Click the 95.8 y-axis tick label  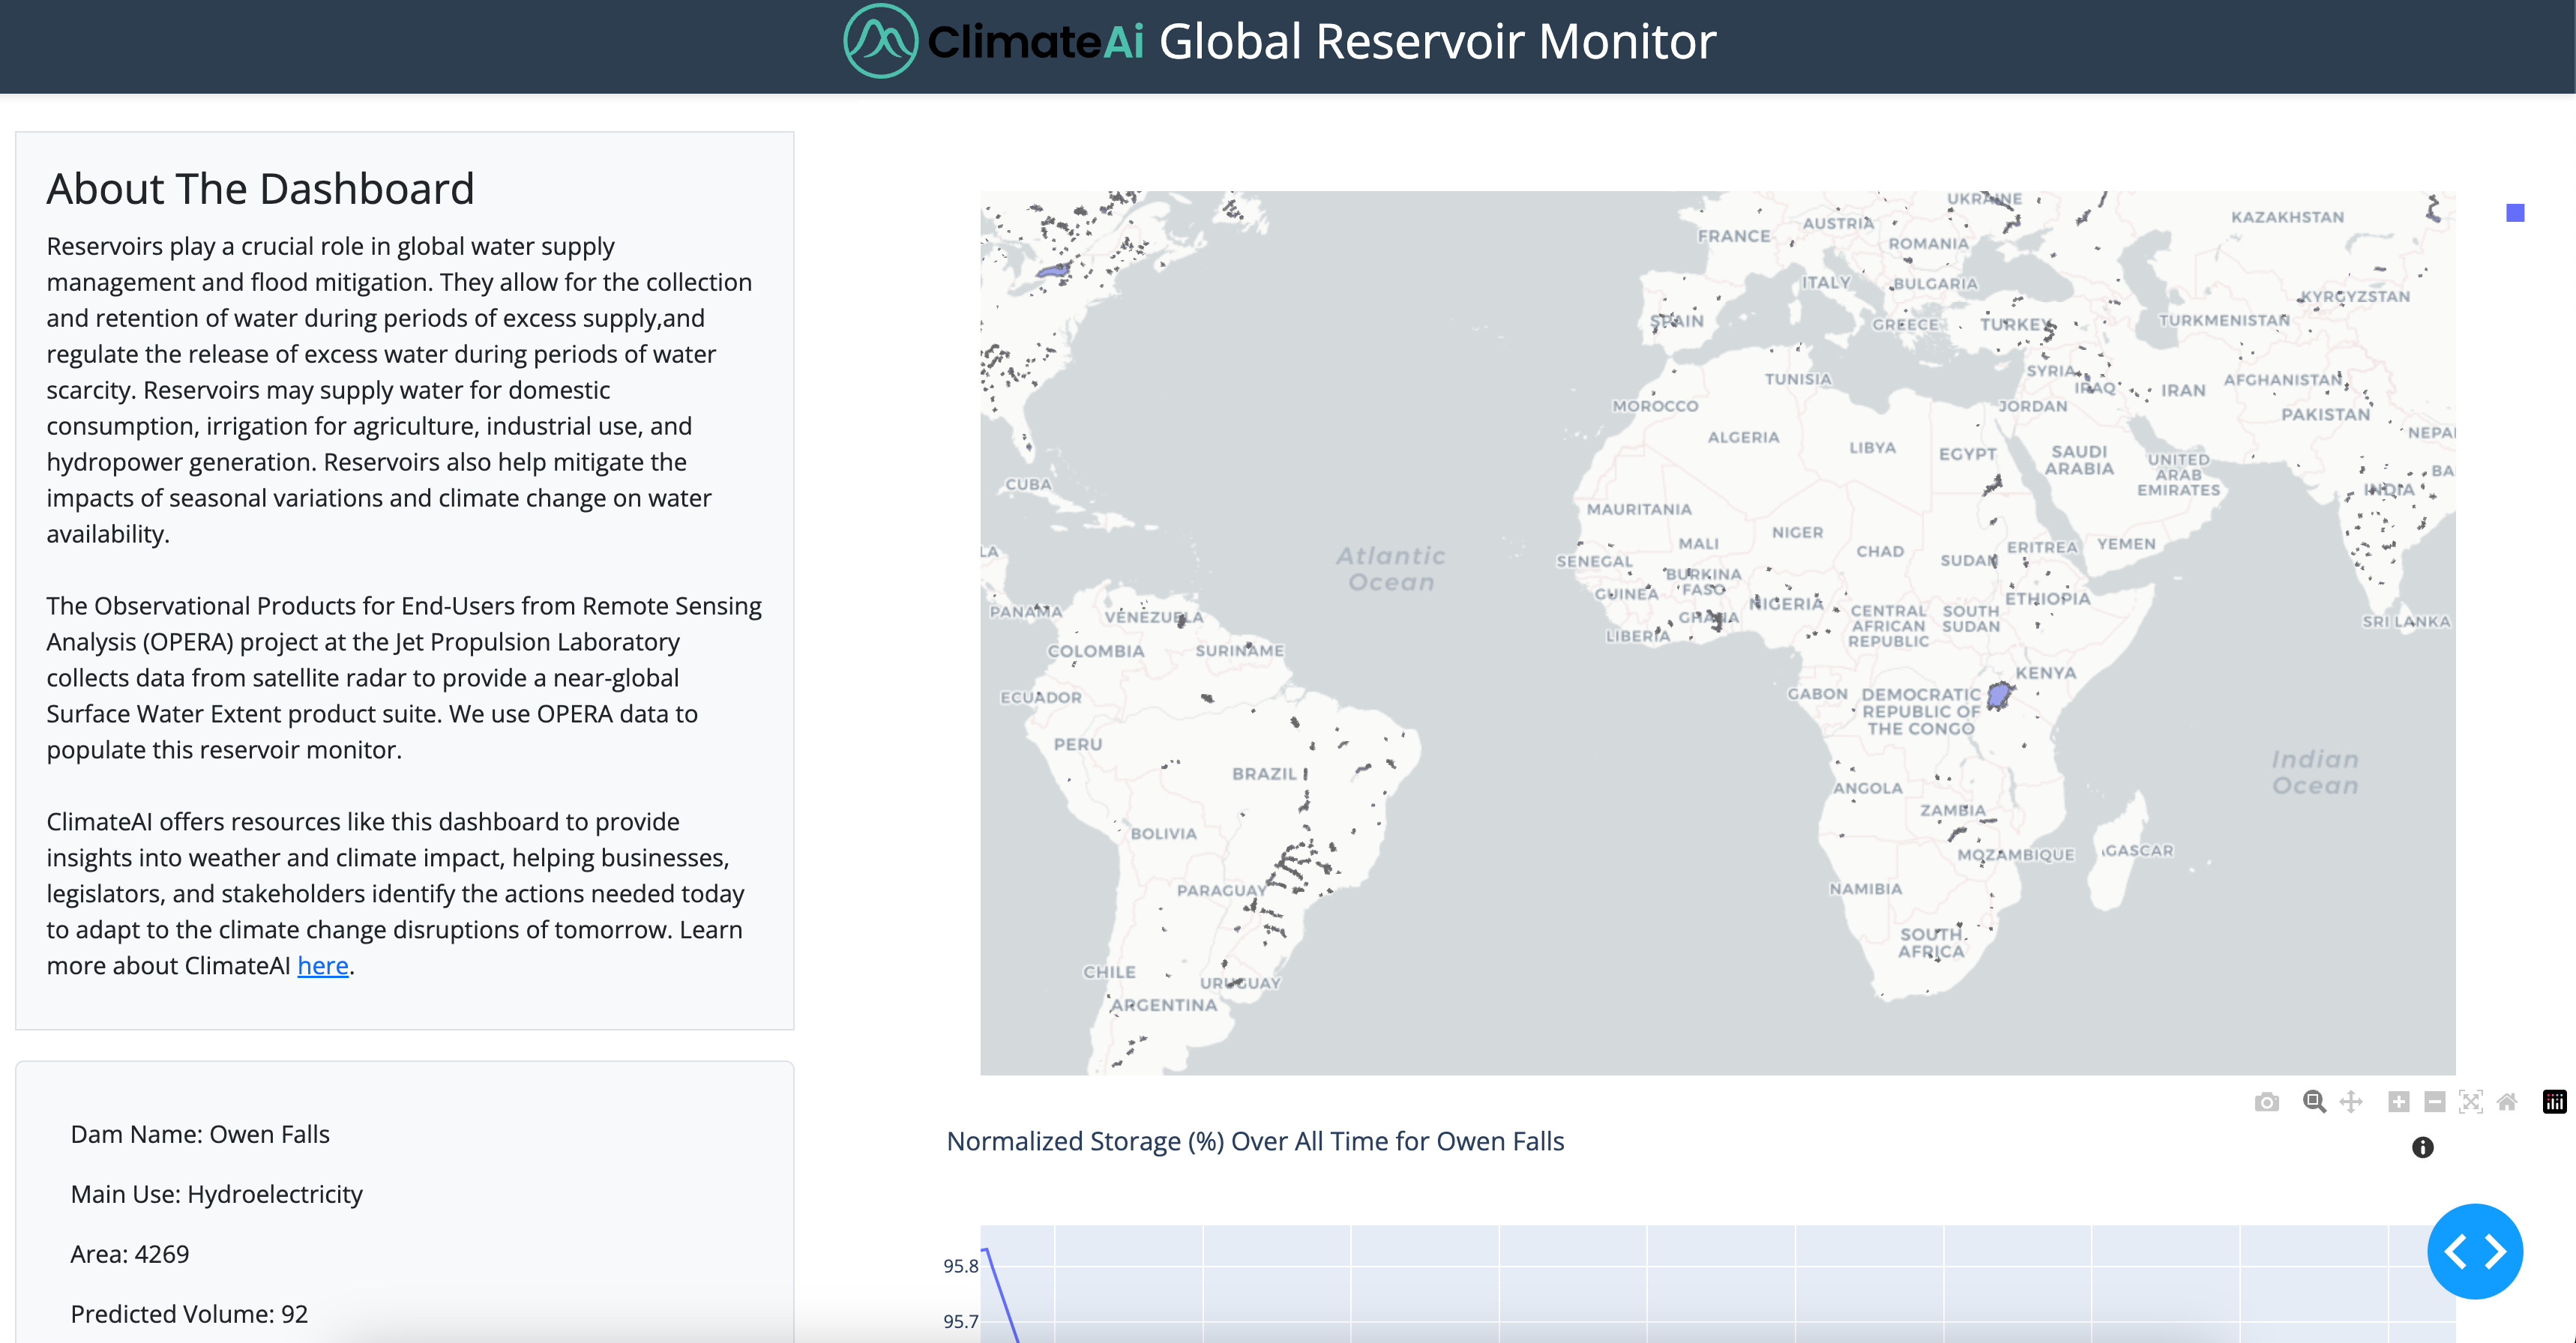(x=960, y=1266)
